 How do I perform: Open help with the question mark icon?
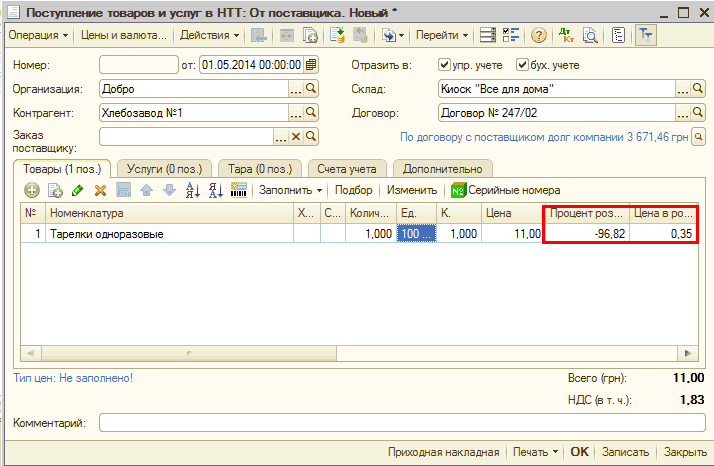pyautogui.click(x=539, y=35)
